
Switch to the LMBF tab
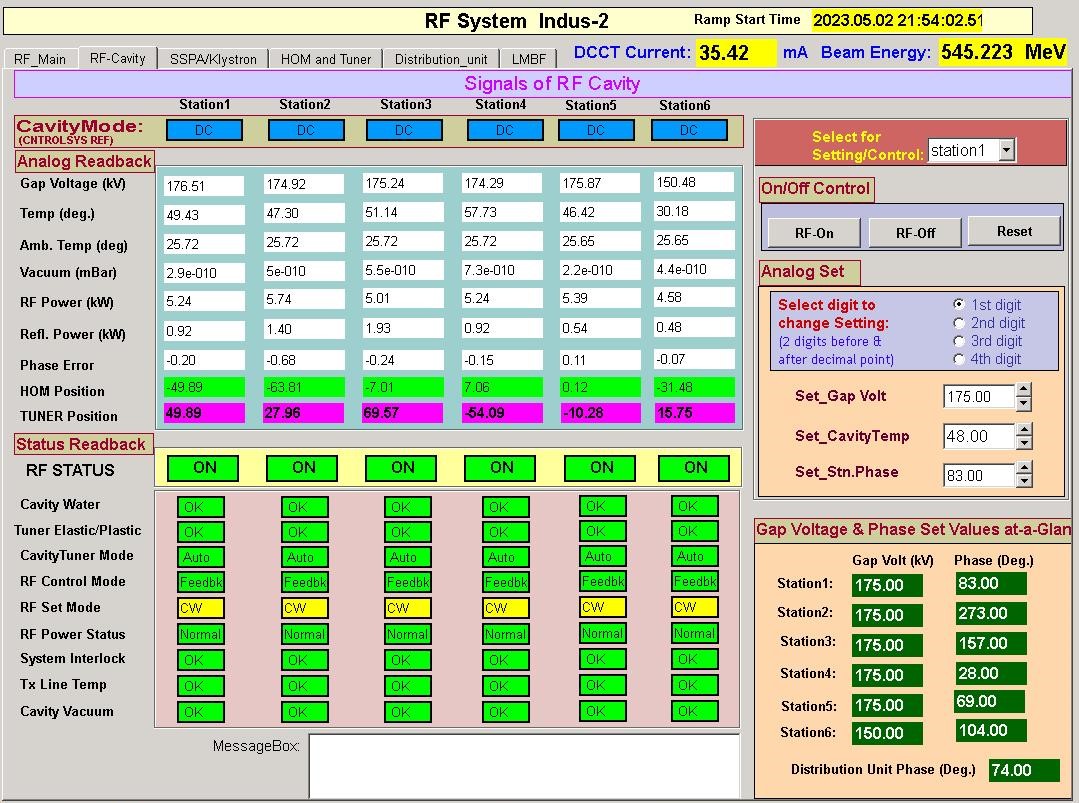point(528,59)
